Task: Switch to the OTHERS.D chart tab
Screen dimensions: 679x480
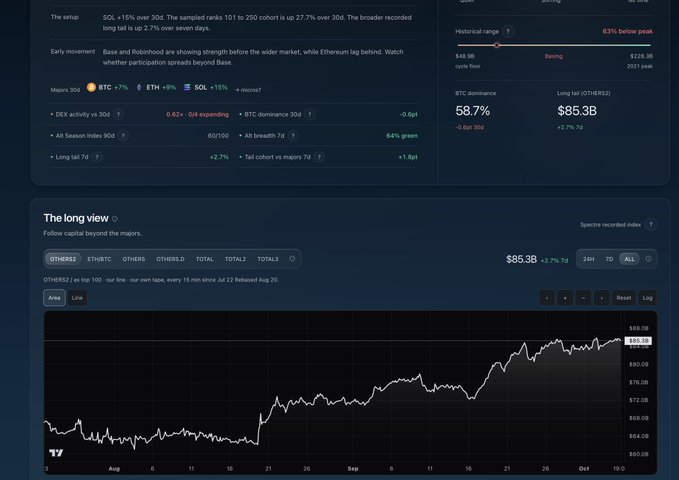Action: click(x=170, y=259)
